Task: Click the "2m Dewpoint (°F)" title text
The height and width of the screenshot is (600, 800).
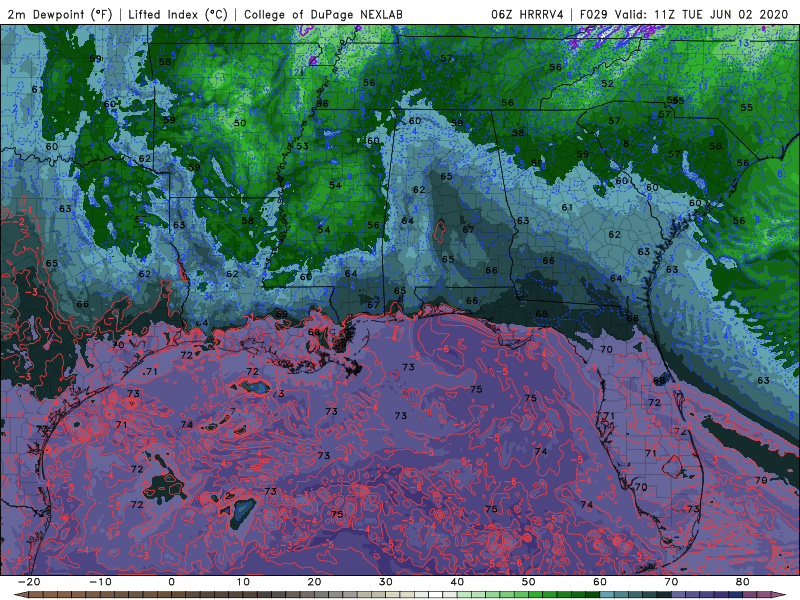Action: 60,15
